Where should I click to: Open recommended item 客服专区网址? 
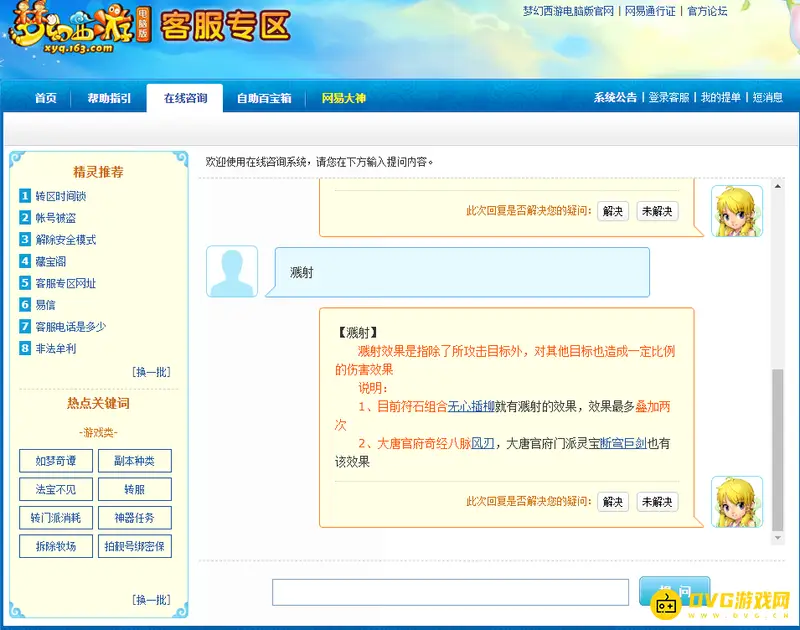pos(66,283)
